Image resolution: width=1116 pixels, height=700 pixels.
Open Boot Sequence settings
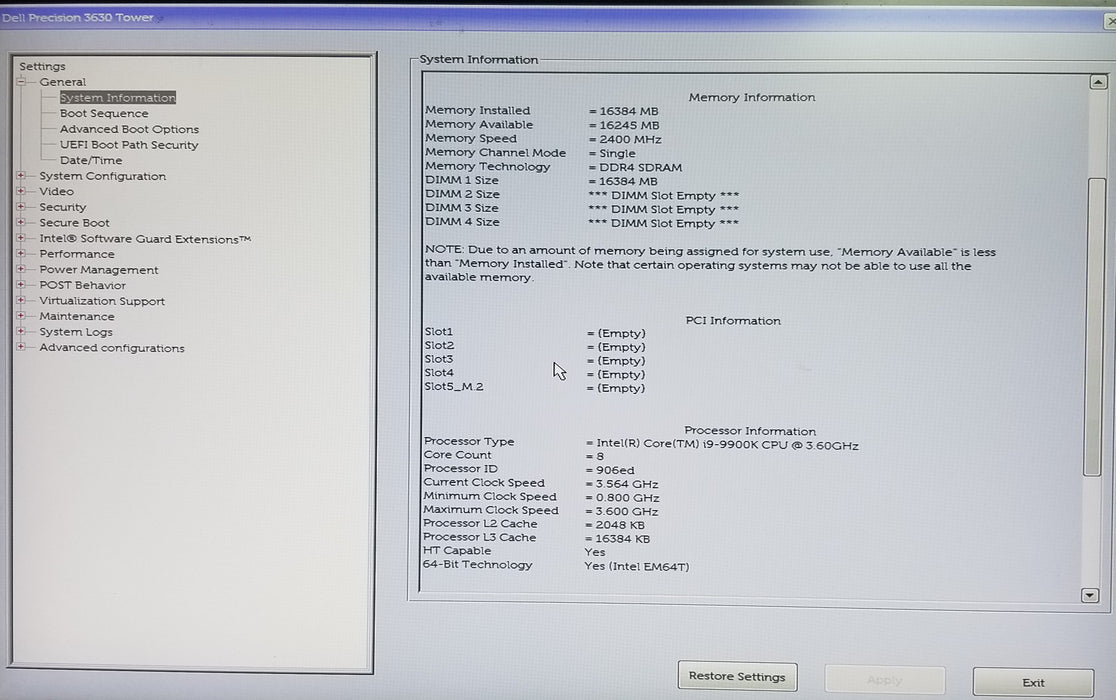tap(104, 113)
